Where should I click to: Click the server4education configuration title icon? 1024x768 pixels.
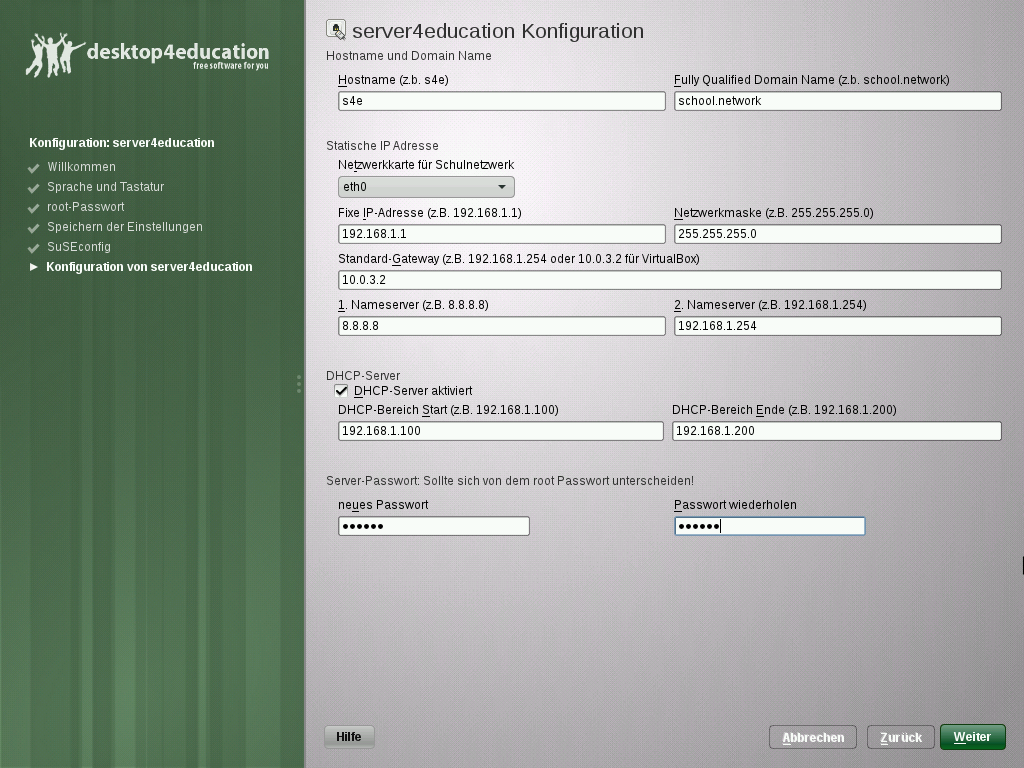[336, 30]
